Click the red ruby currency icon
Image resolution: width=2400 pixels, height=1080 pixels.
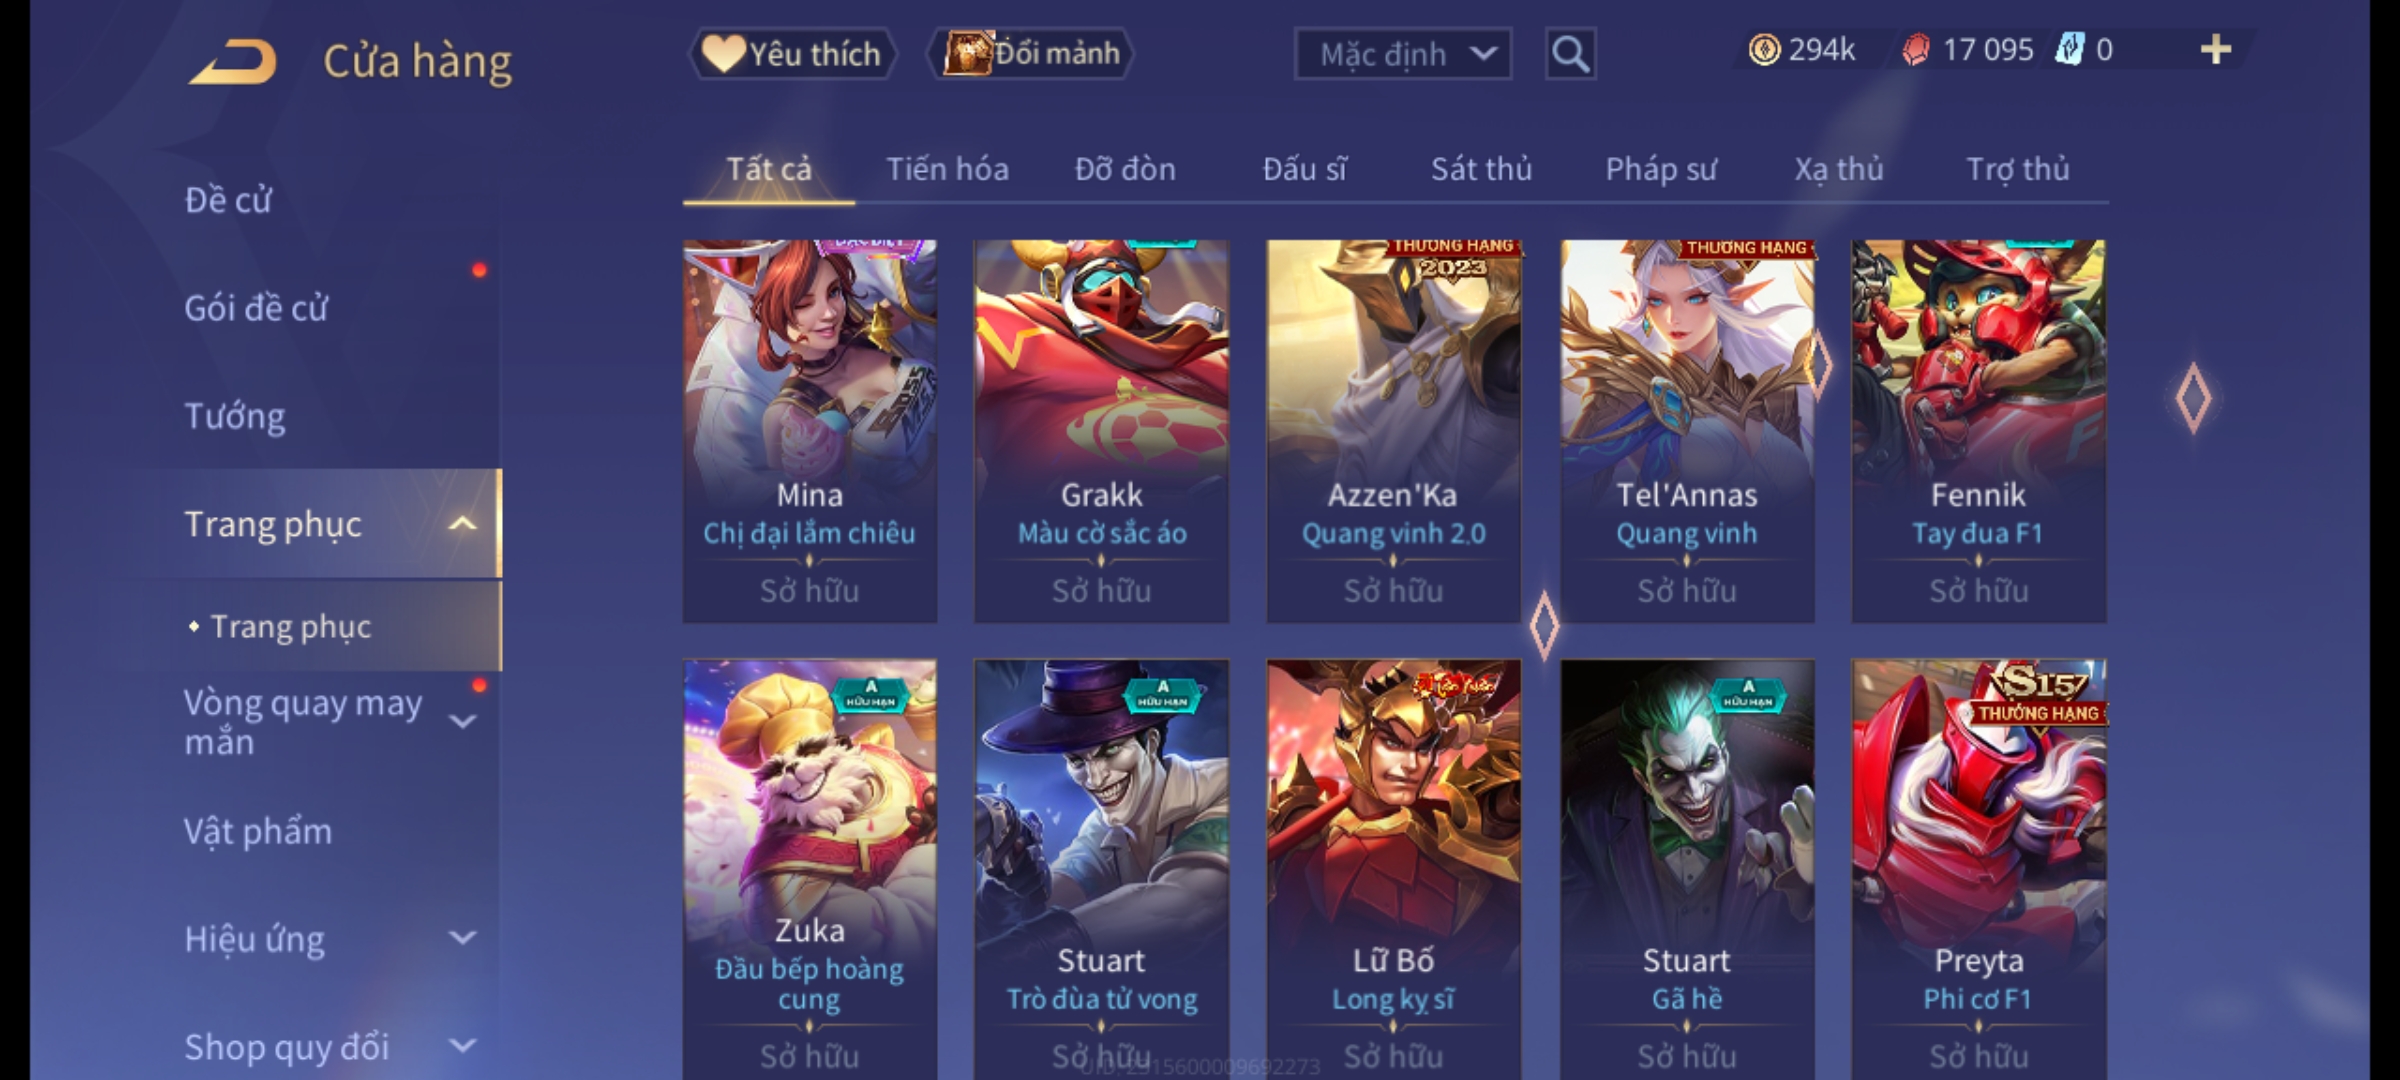tap(1915, 50)
